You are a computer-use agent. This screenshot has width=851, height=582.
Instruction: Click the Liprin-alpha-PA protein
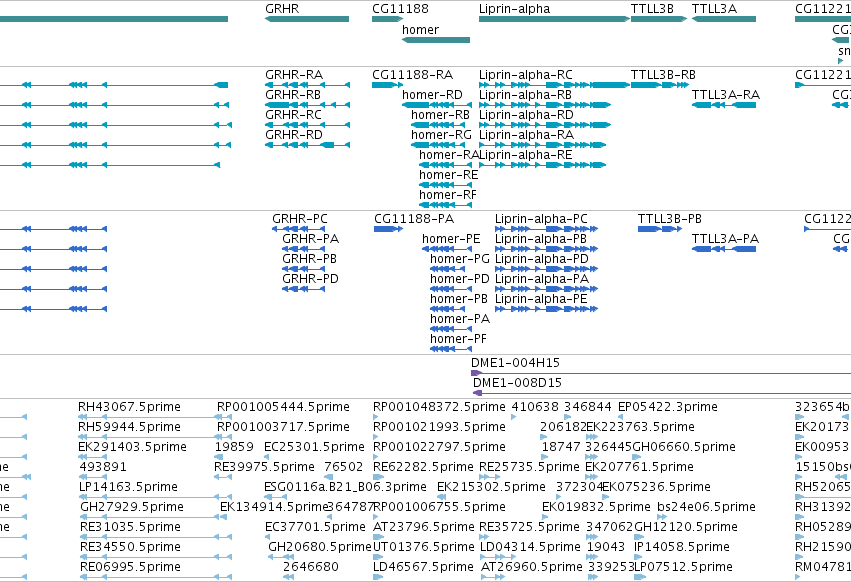[547, 289]
